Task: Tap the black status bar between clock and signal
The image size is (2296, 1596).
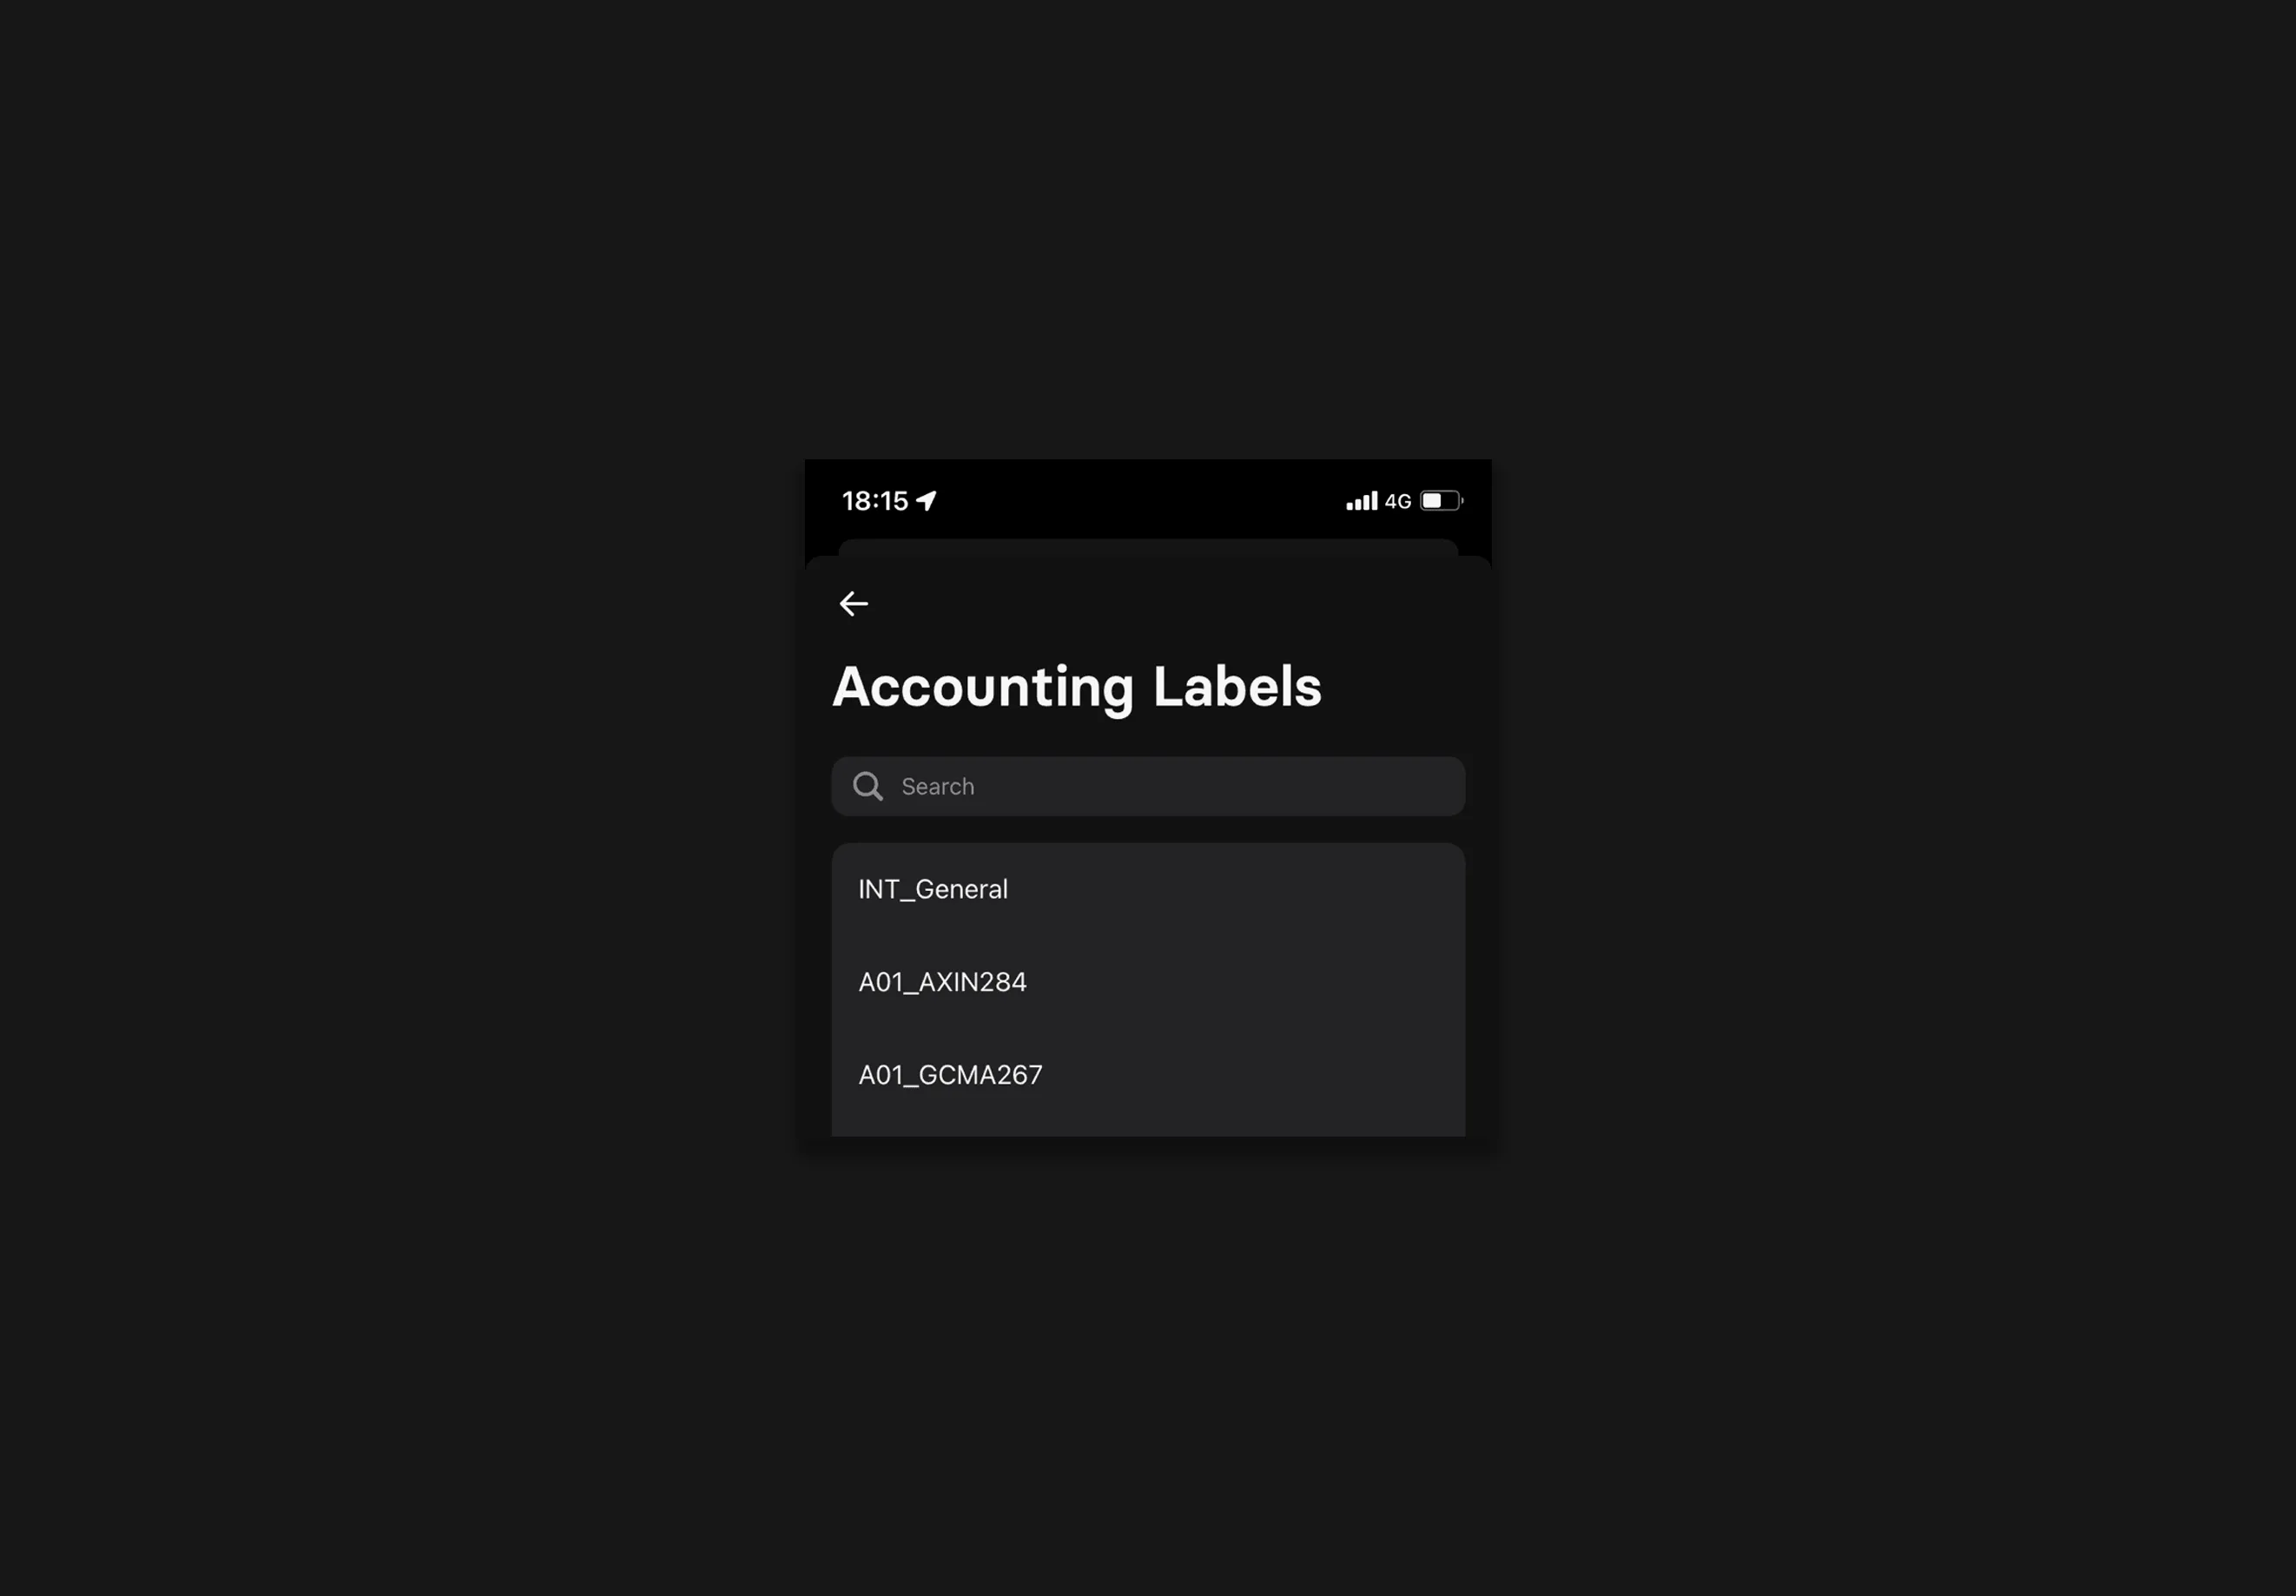Action: [x=1140, y=501]
